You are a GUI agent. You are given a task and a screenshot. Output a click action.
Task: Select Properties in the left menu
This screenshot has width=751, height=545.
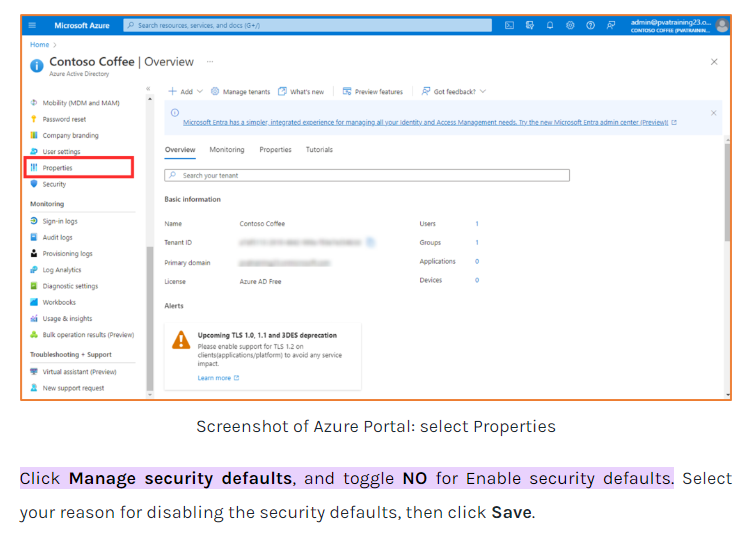[57, 168]
